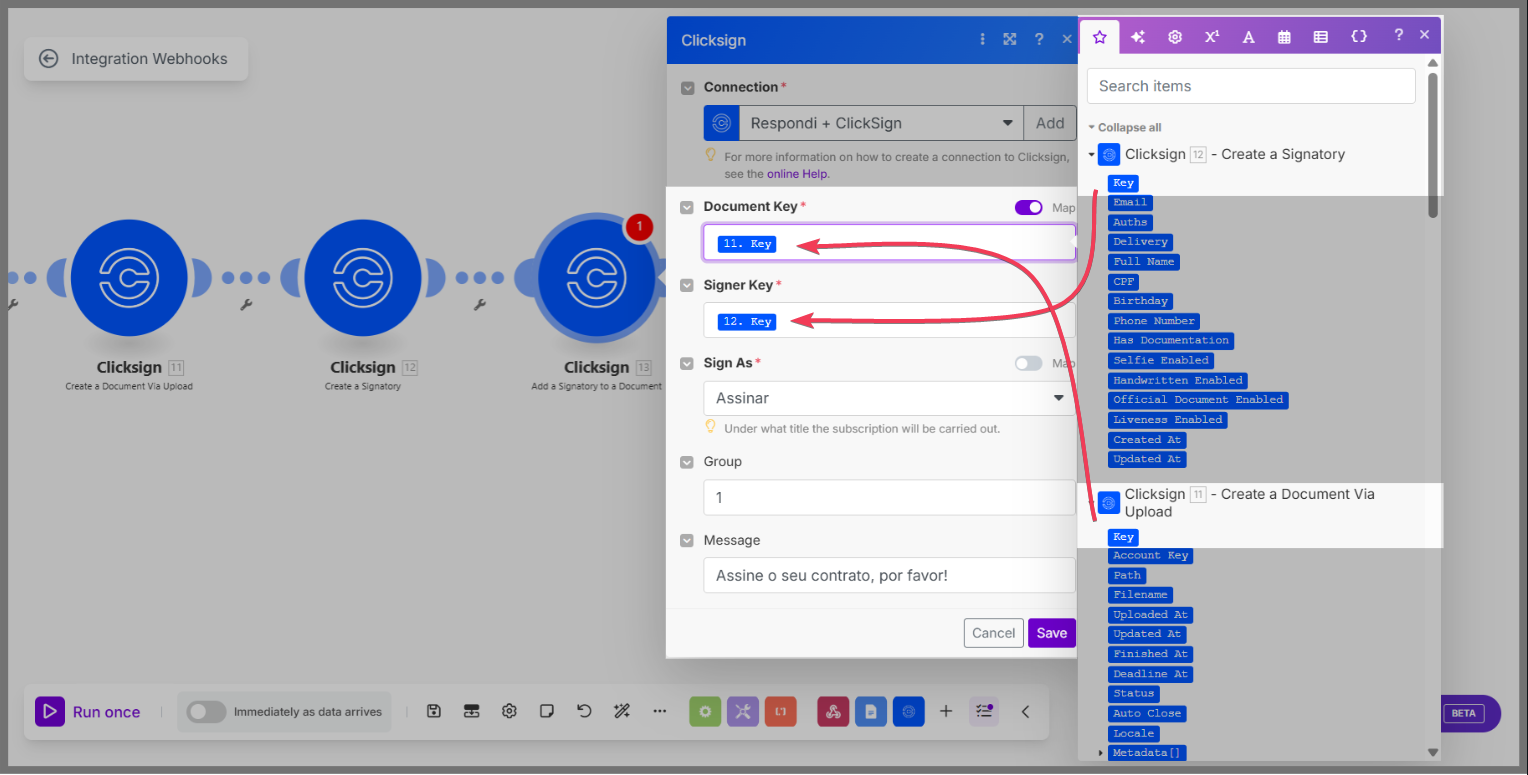The image size is (1528, 775).
Task: Select the starred favorites tab in mapping panel
Action: pos(1100,37)
